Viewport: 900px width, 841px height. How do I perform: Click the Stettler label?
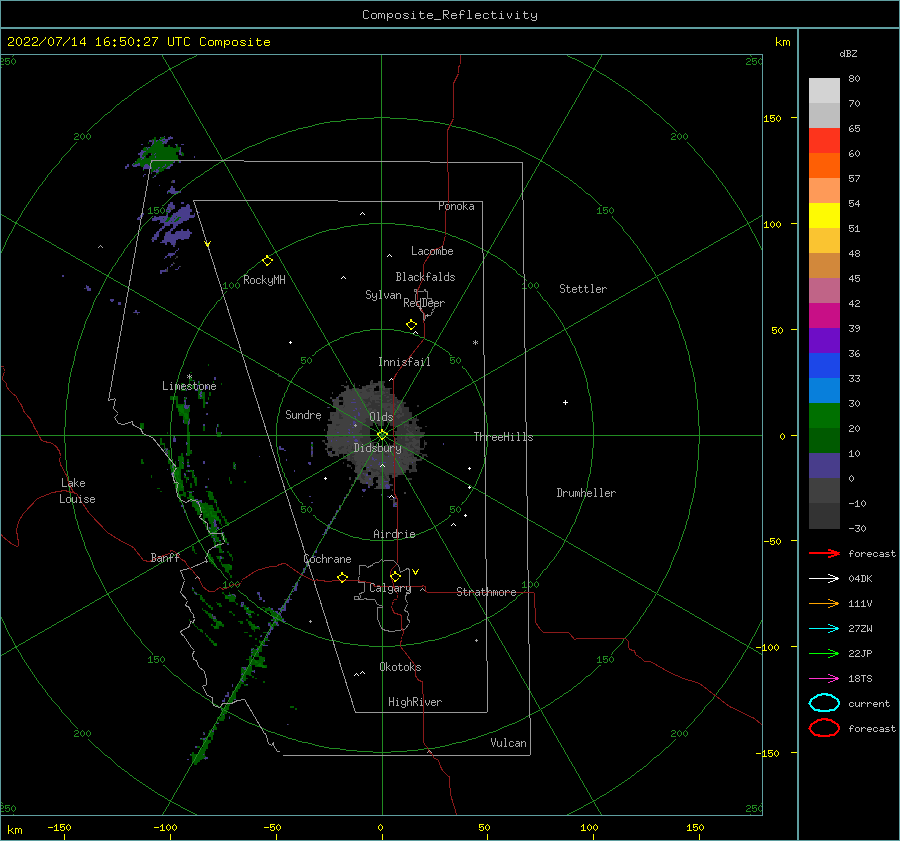coord(583,289)
